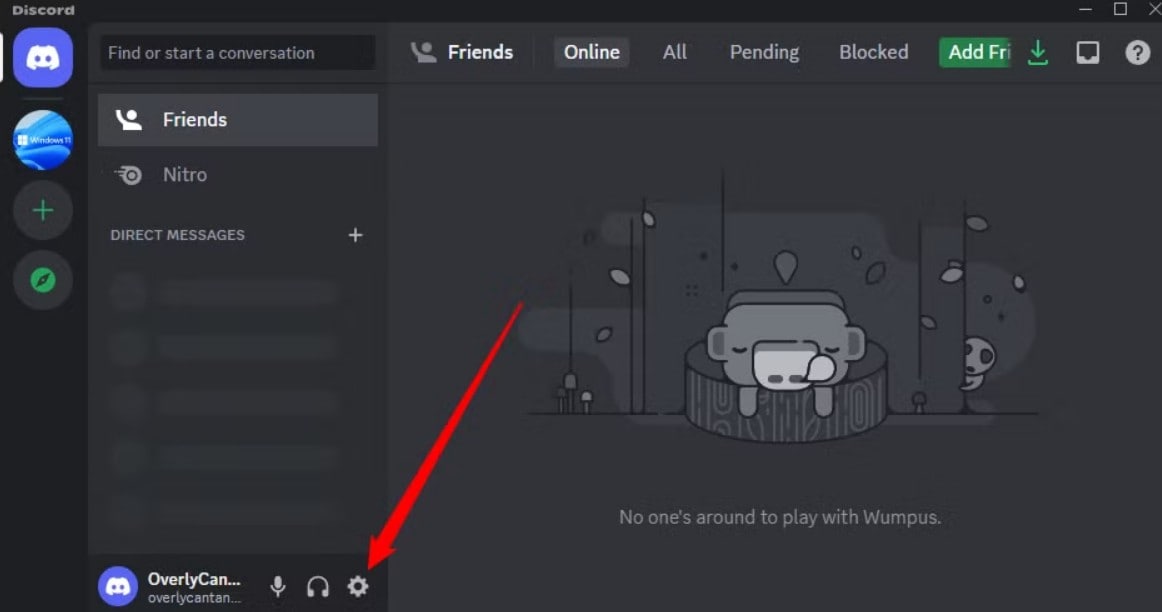Click the green download apps icon
This screenshot has width=1162, height=612.
[1038, 53]
